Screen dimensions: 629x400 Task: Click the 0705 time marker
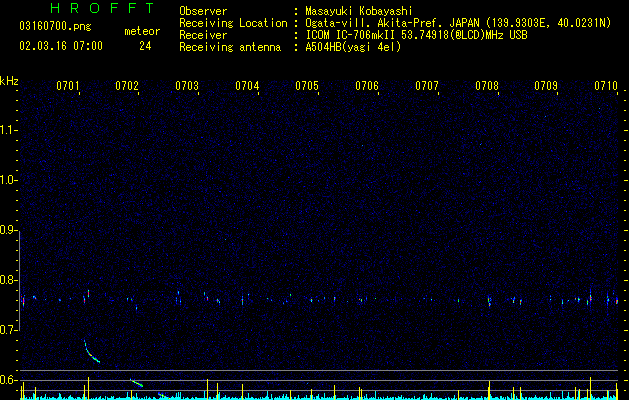pyautogui.click(x=307, y=86)
